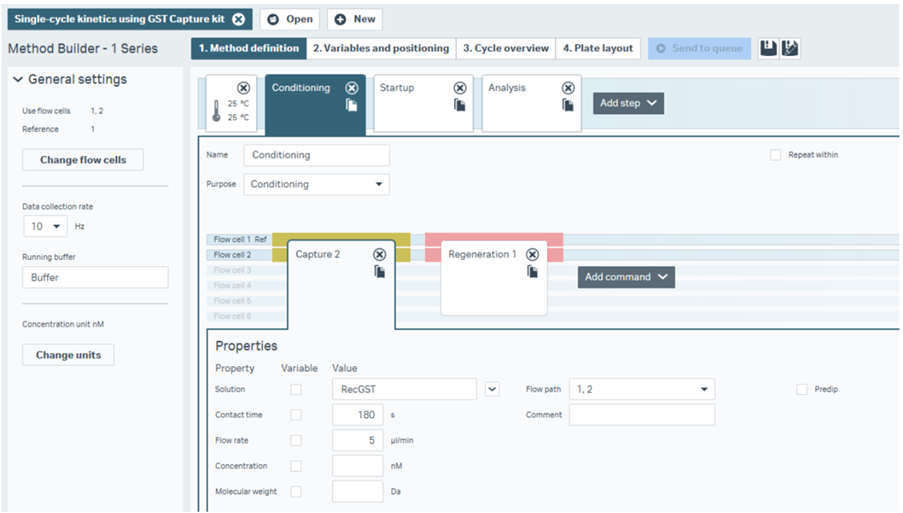Remove the Conditioning step with its X icon
Image resolution: width=903 pixels, height=513 pixels.
point(352,88)
